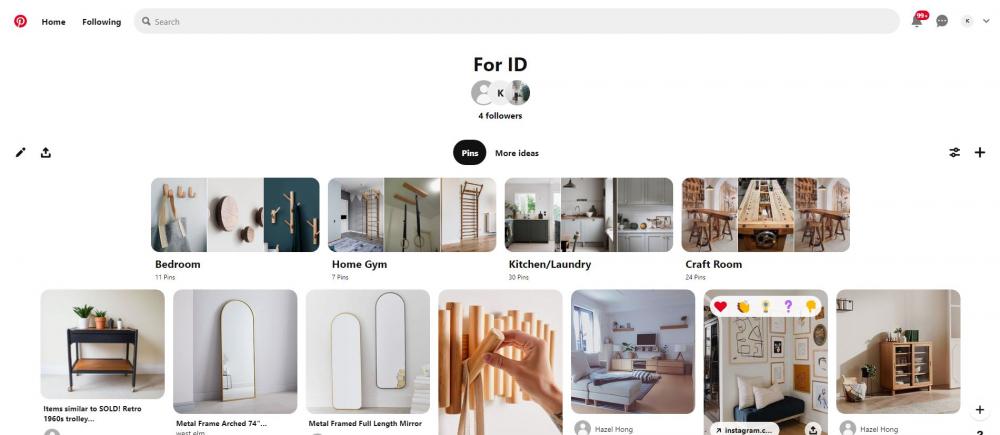
Task: Switch to the More ideas tab
Action: click(x=517, y=153)
